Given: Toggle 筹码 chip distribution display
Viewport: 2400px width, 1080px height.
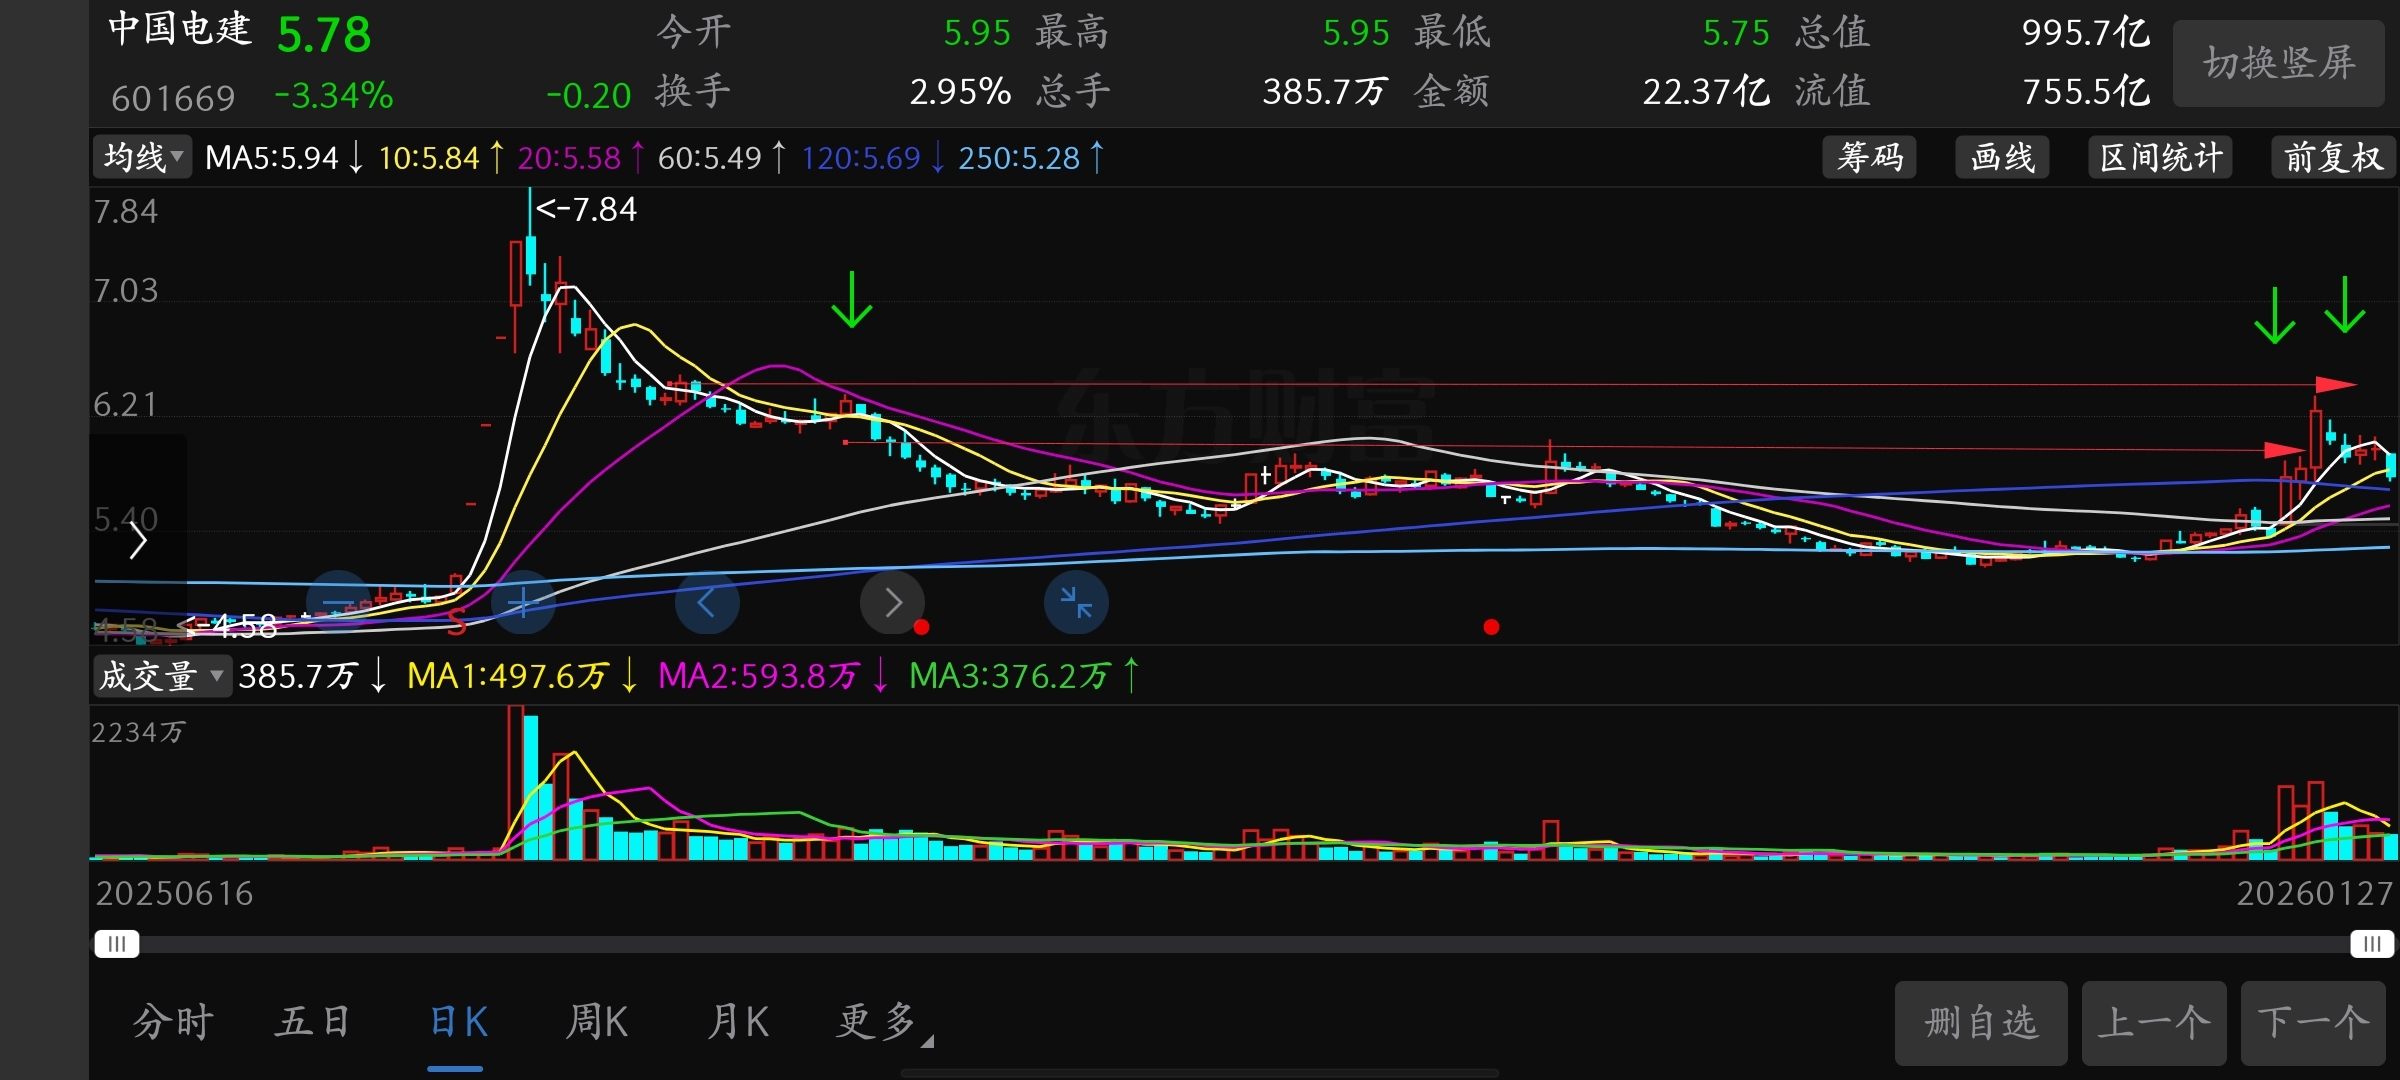Looking at the screenshot, I should 1869,158.
